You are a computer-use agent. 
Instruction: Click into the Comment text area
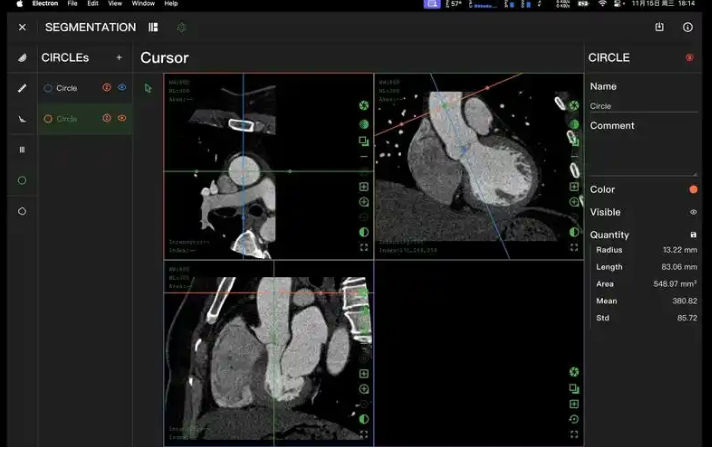click(x=643, y=154)
